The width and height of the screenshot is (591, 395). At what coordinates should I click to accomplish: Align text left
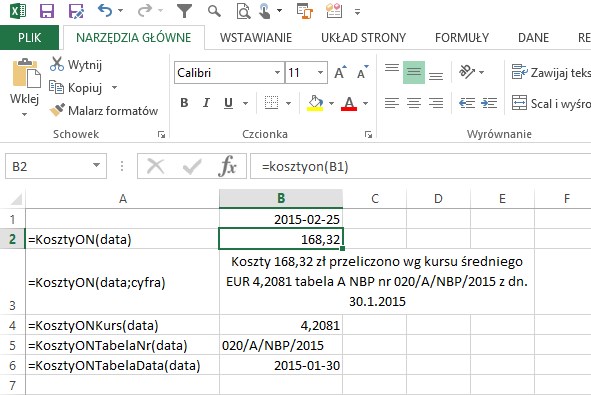[x=392, y=103]
